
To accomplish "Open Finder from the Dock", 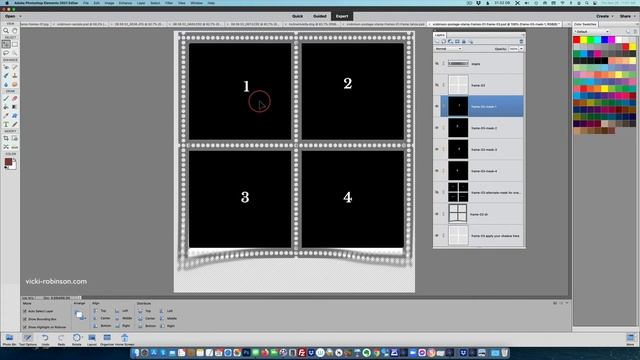I will click(x=136, y=353).
